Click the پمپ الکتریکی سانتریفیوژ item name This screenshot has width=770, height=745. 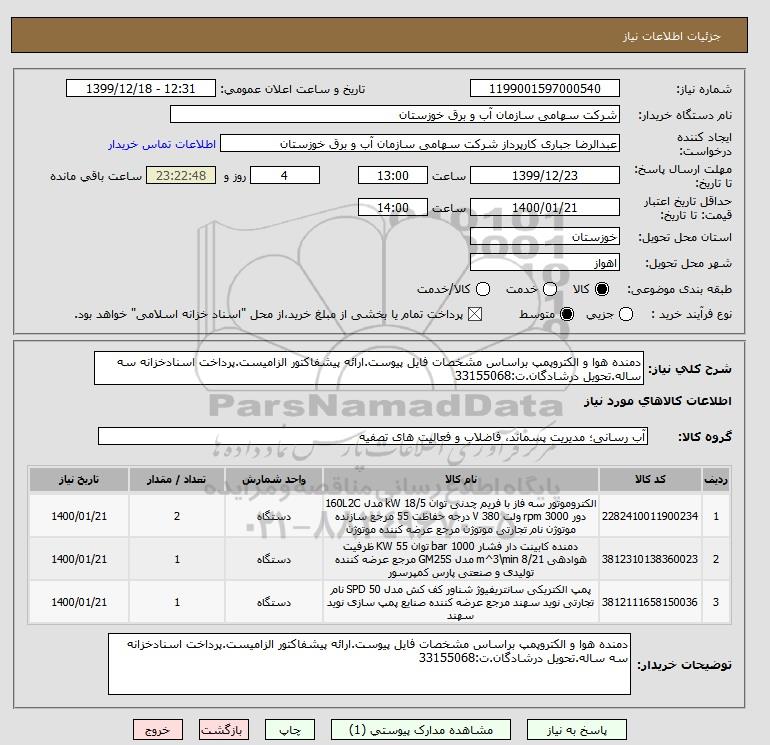pyautogui.click(x=461, y=603)
